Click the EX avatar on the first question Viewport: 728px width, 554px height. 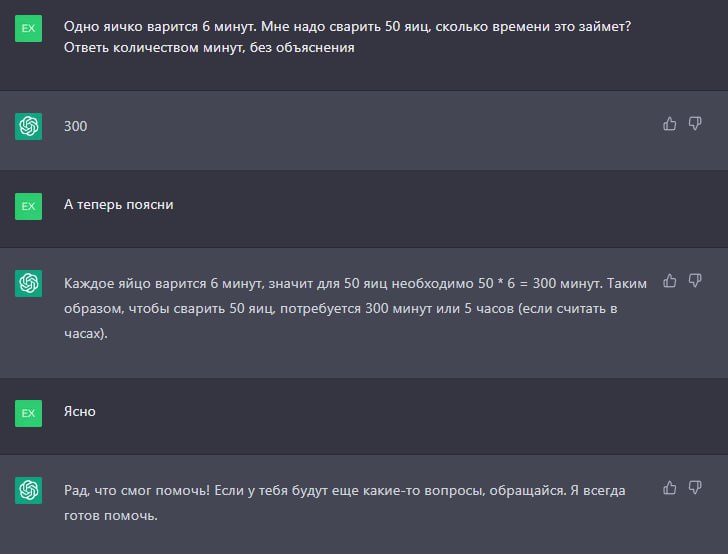(x=29, y=28)
